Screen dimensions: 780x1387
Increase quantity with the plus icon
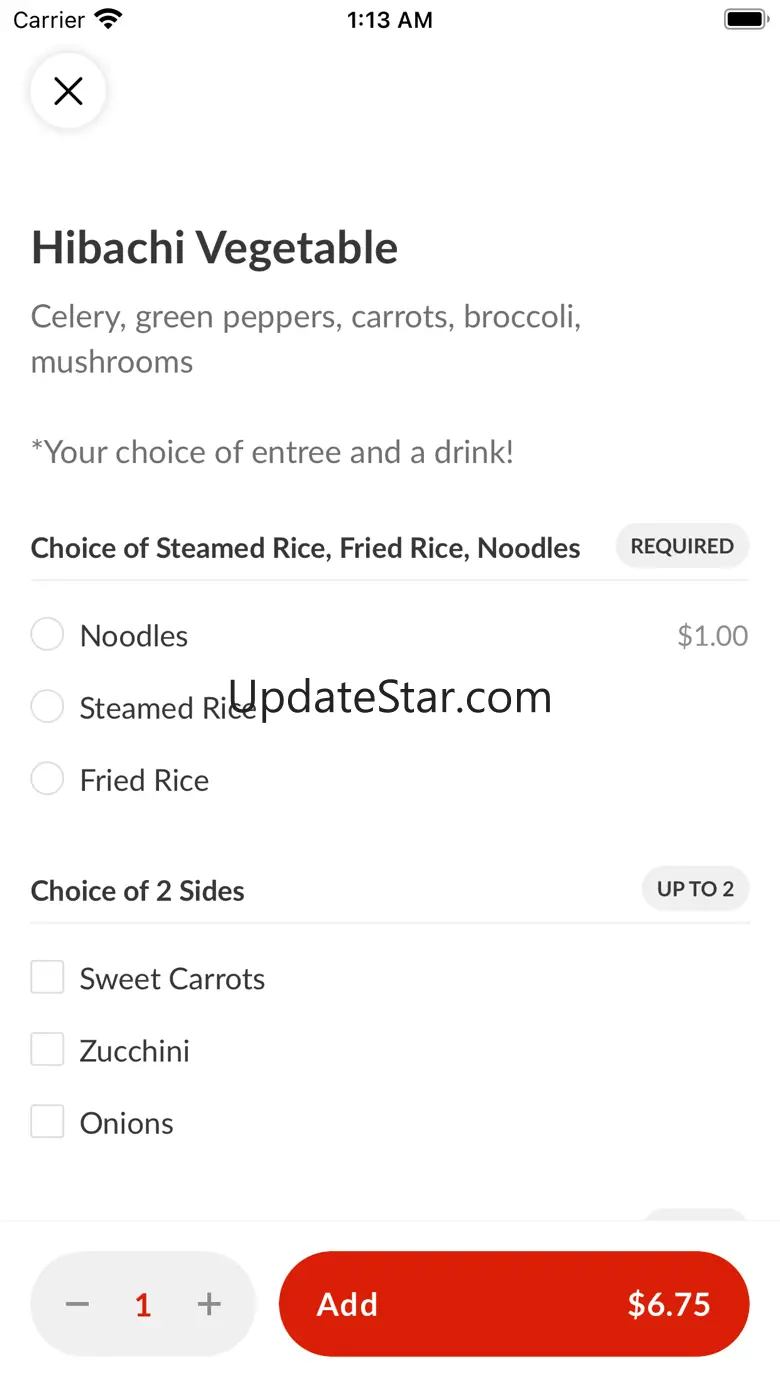coord(209,1304)
